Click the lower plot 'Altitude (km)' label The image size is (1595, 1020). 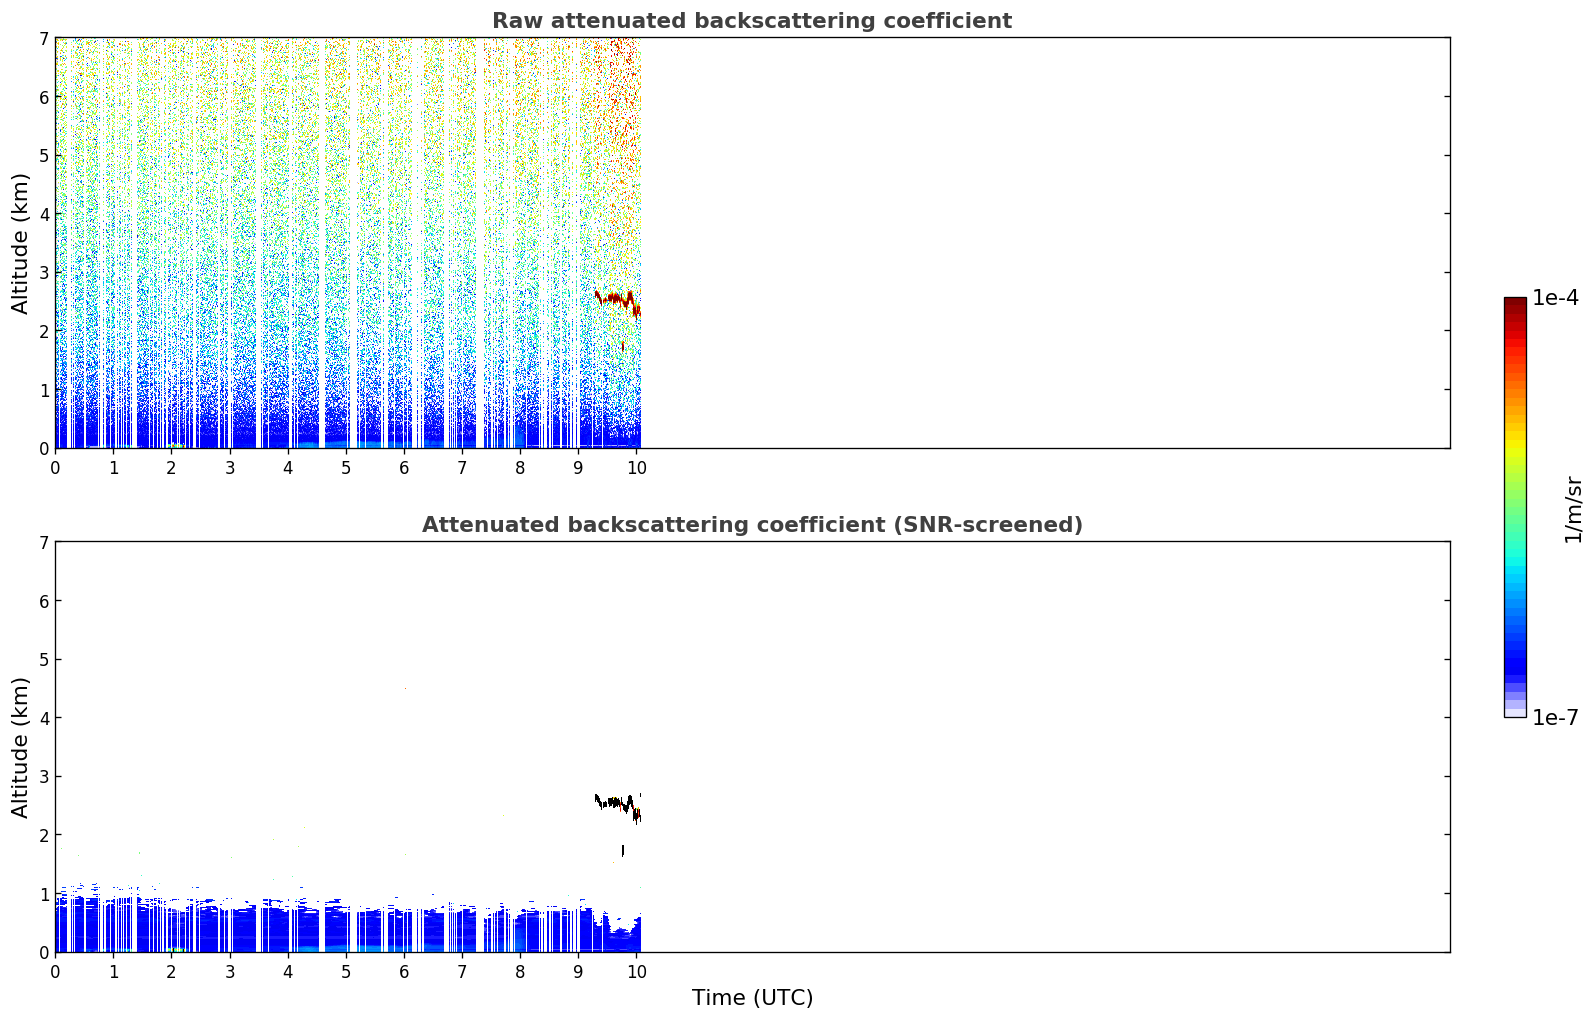pos(21,747)
